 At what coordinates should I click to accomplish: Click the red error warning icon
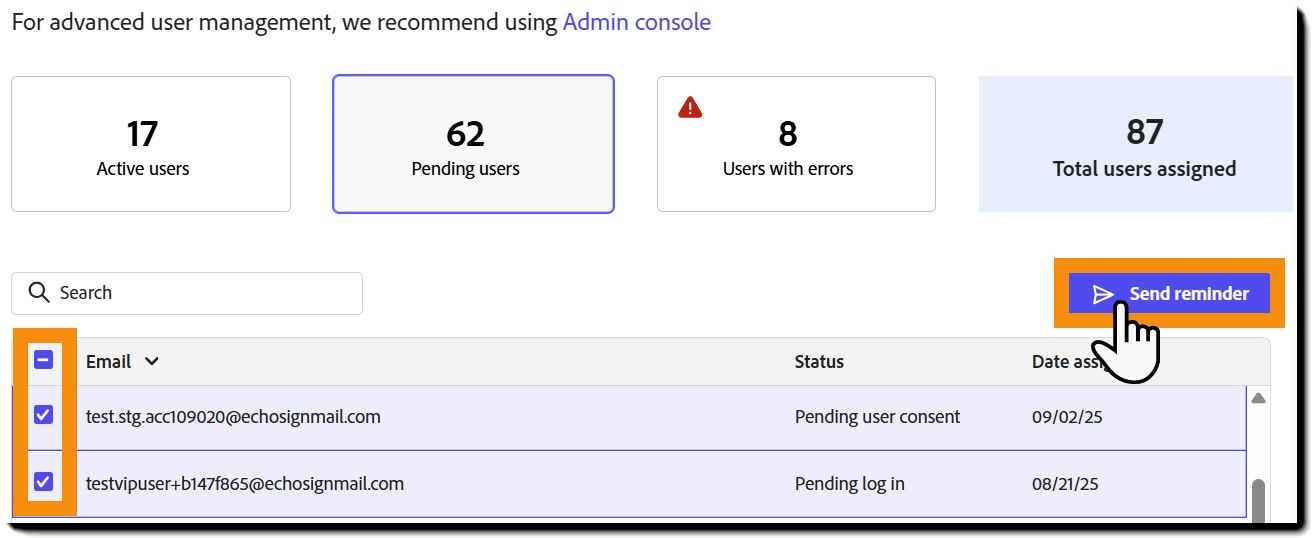pyautogui.click(x=690, y=107)
